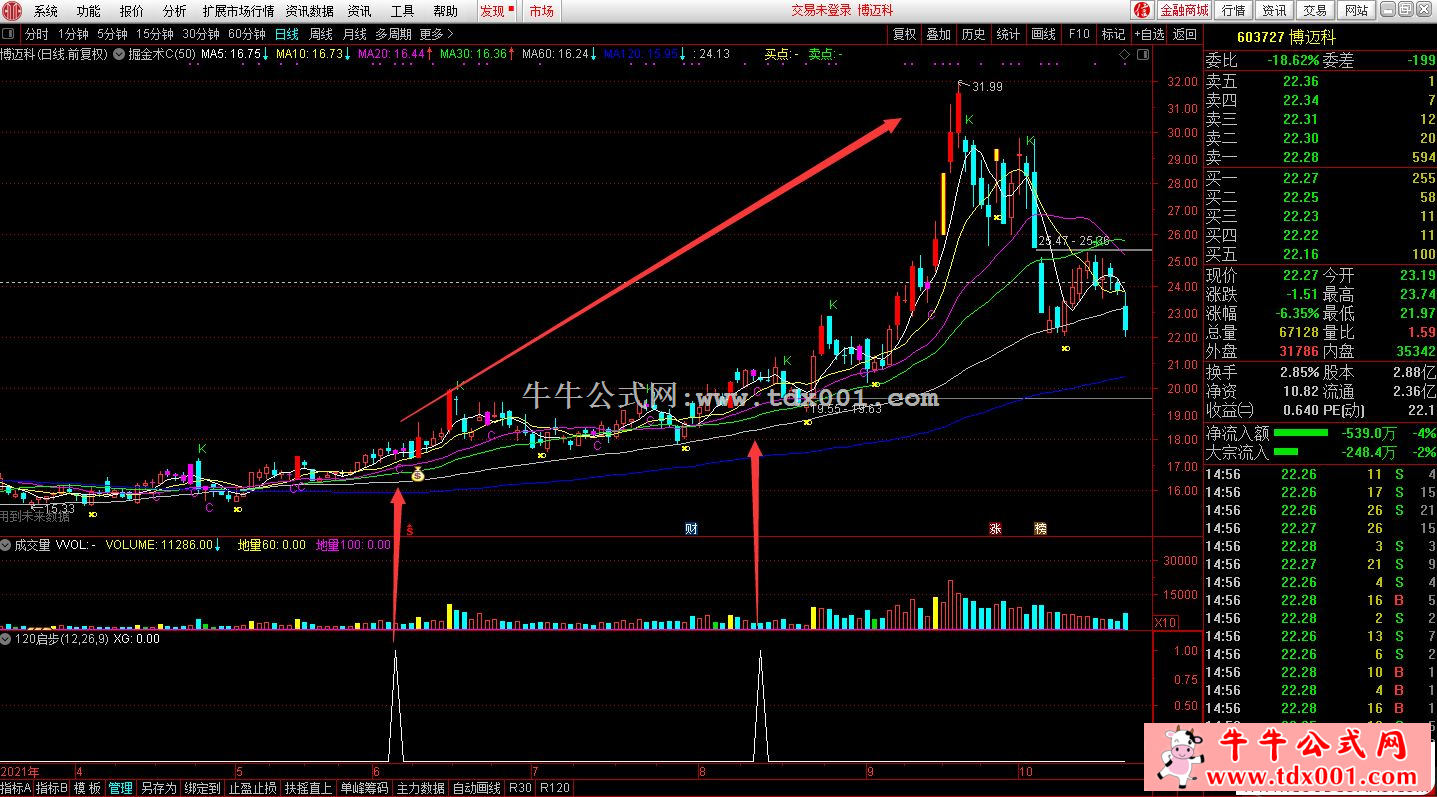Select the 自动画线 indicator
This screenshot has width=1437, height=797.
pyautogui.click(x=476, y=788)
